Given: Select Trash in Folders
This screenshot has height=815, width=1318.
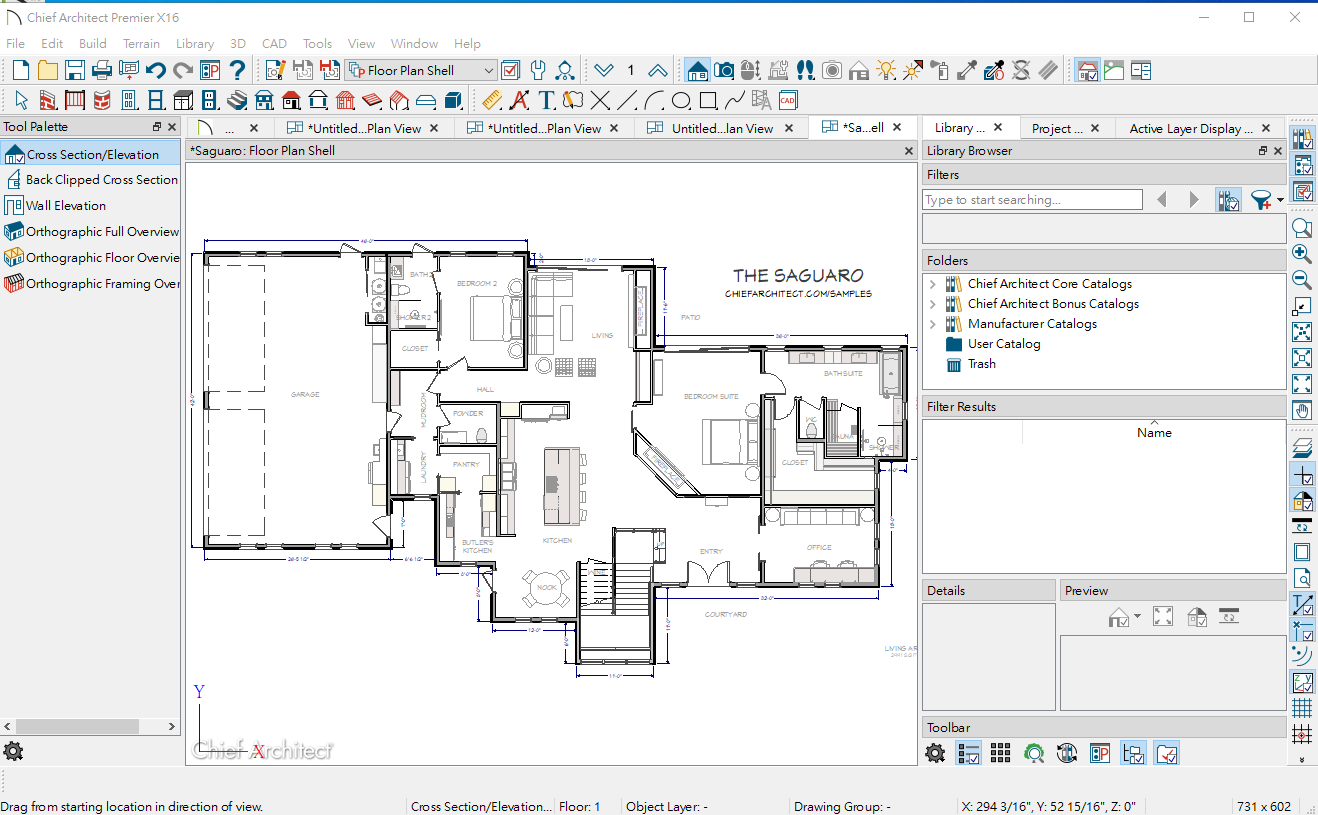Looking at the screenshot, I should click(x=981, y=364).
